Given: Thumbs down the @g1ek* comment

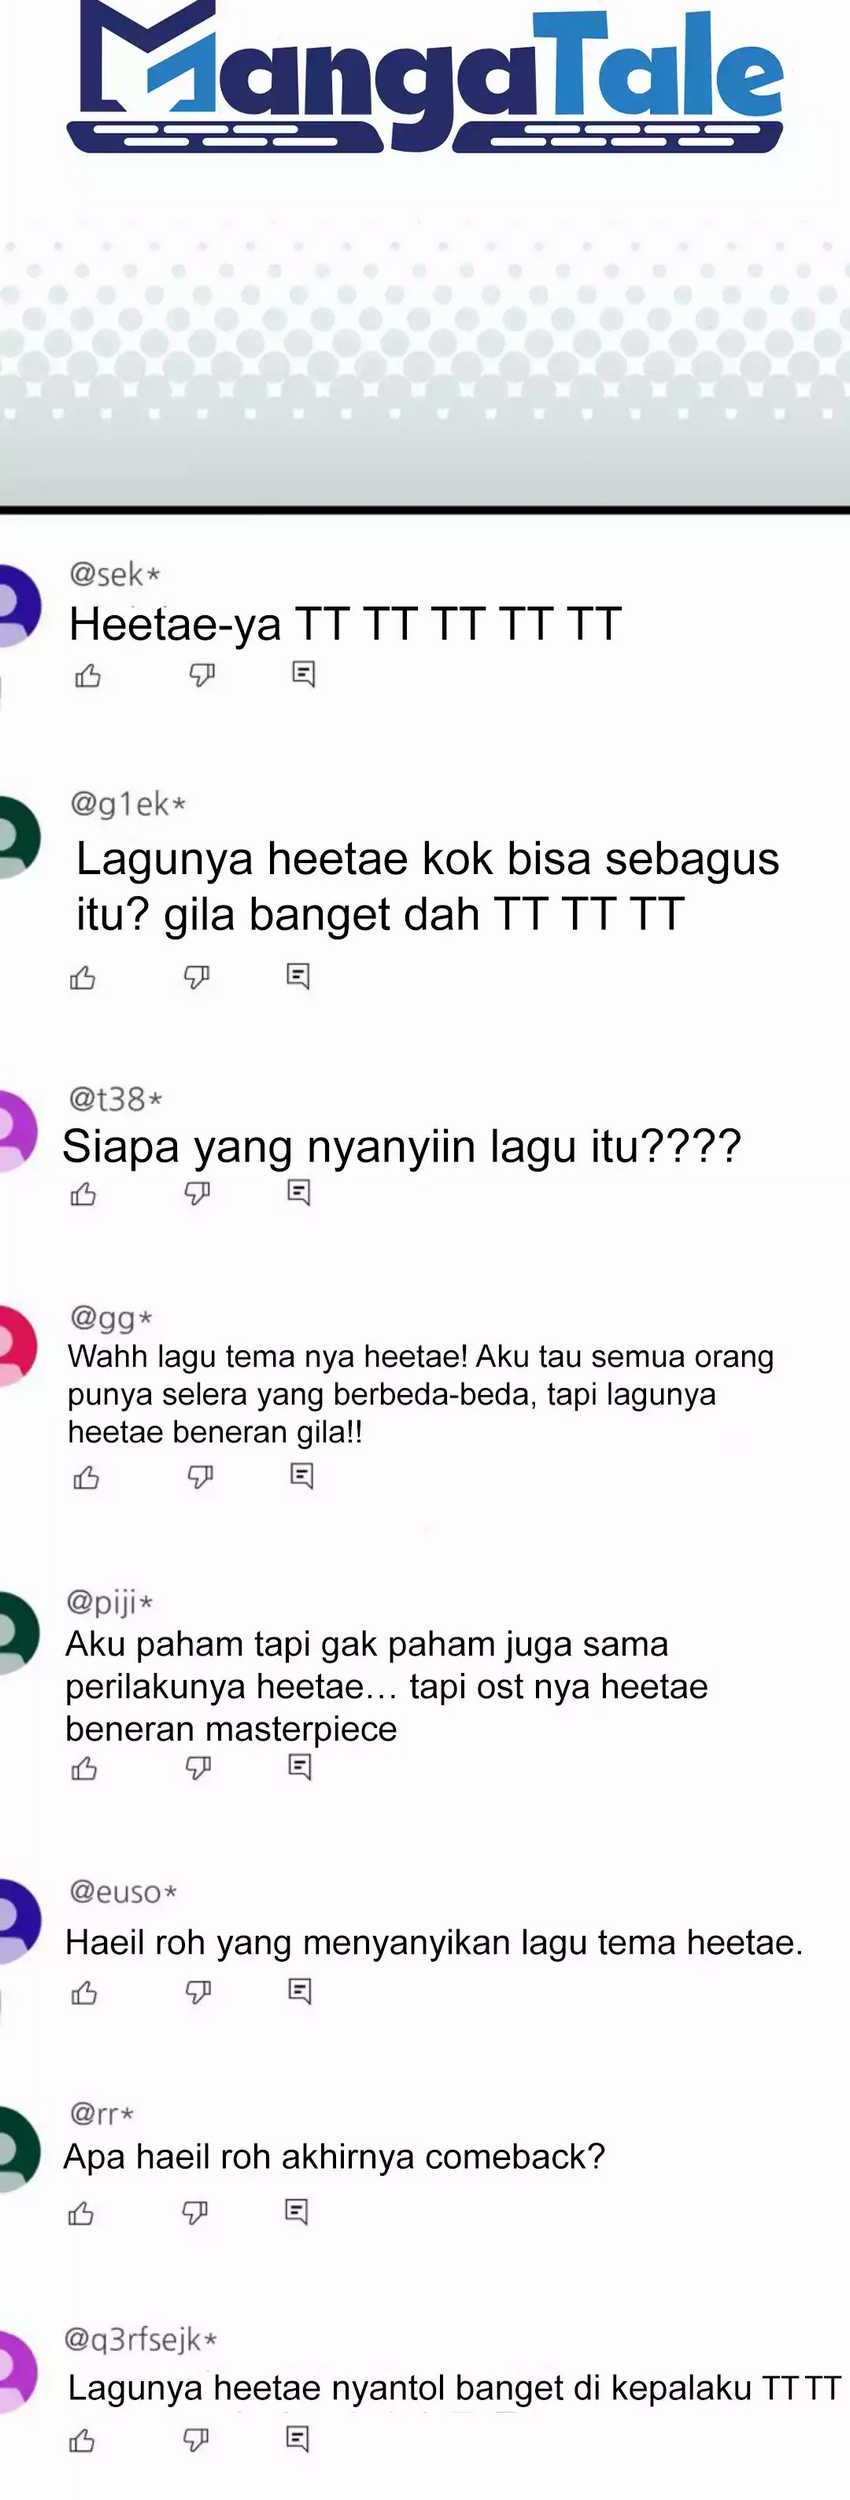Looking at the screenshot, I should 197,977.
